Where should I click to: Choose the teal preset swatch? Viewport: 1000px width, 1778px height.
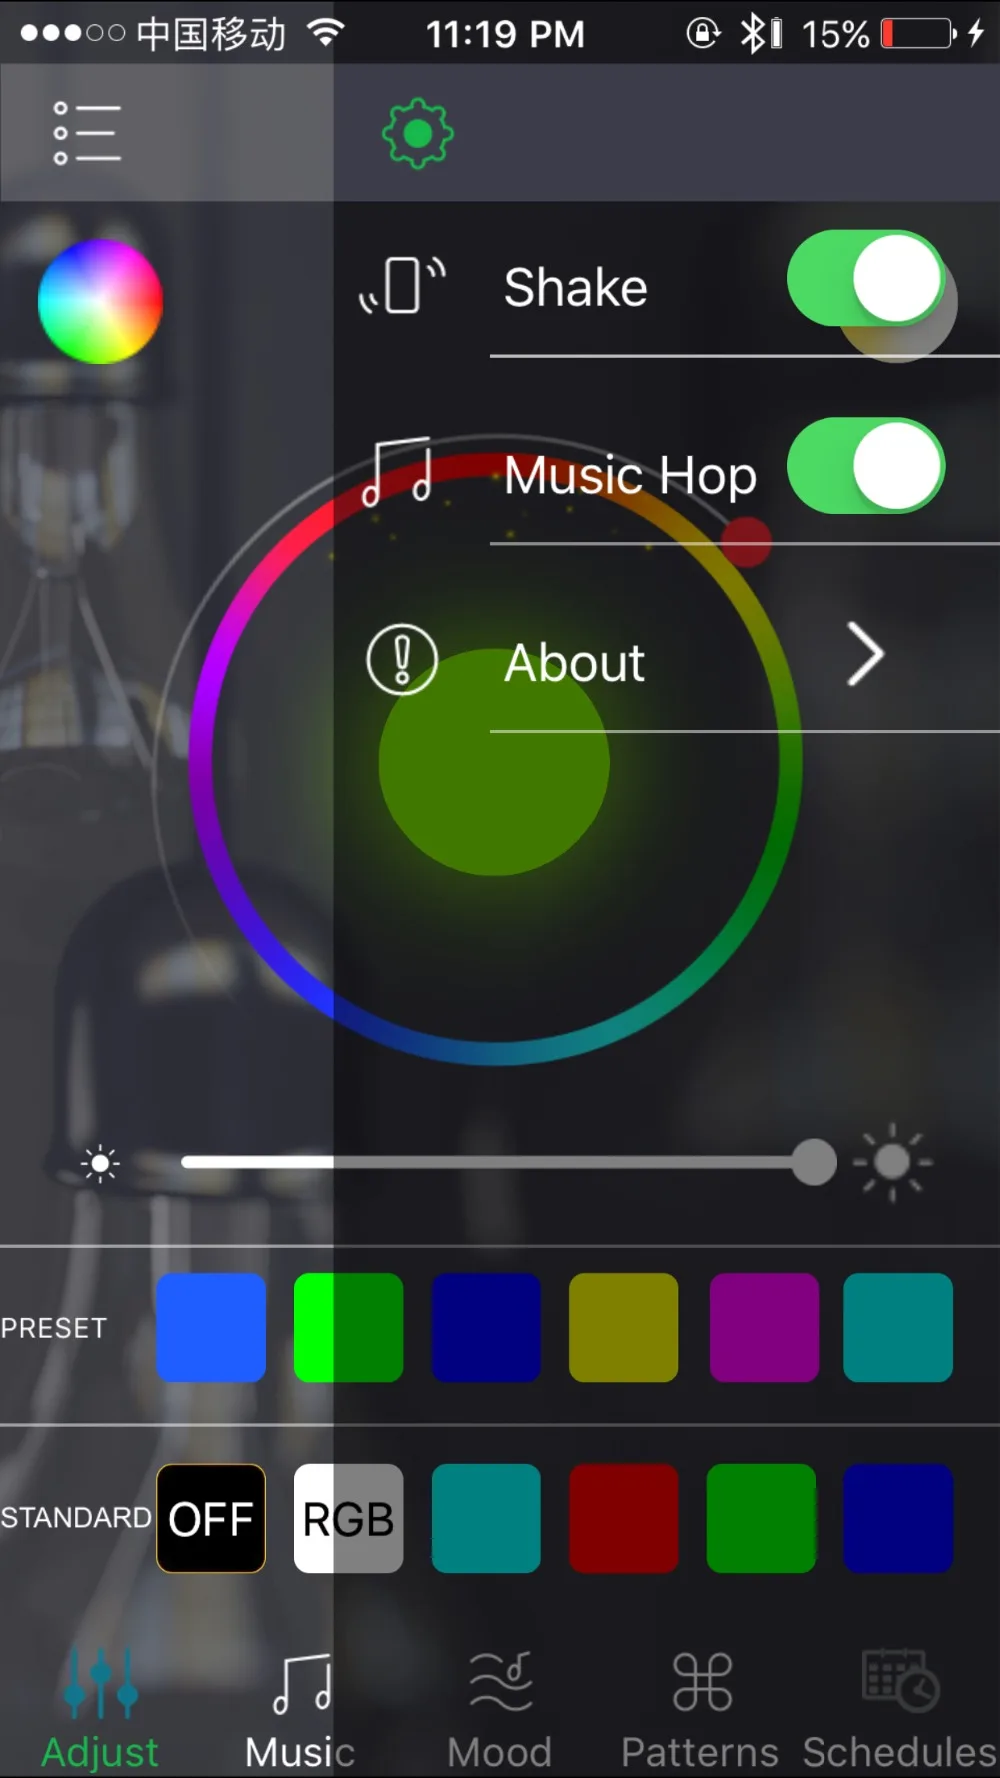coord(898,1327)
